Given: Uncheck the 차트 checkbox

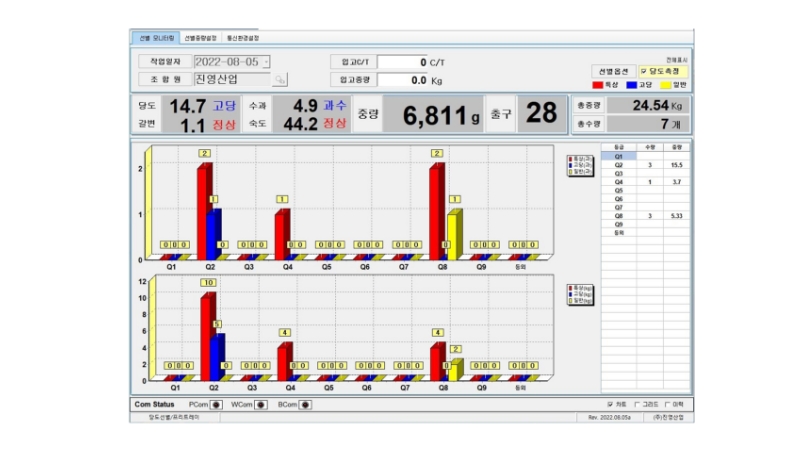Looking at the screenshot, I should pyautogui.click(x=610, y=404).
